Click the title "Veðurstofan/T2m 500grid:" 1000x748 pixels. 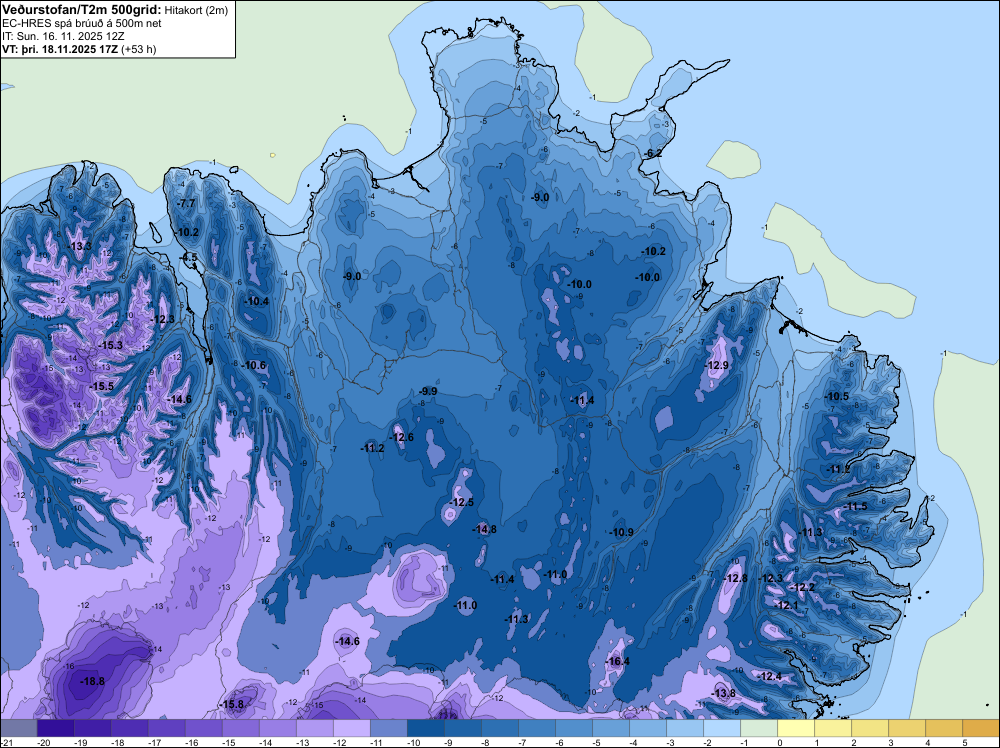tap(82, 10)
